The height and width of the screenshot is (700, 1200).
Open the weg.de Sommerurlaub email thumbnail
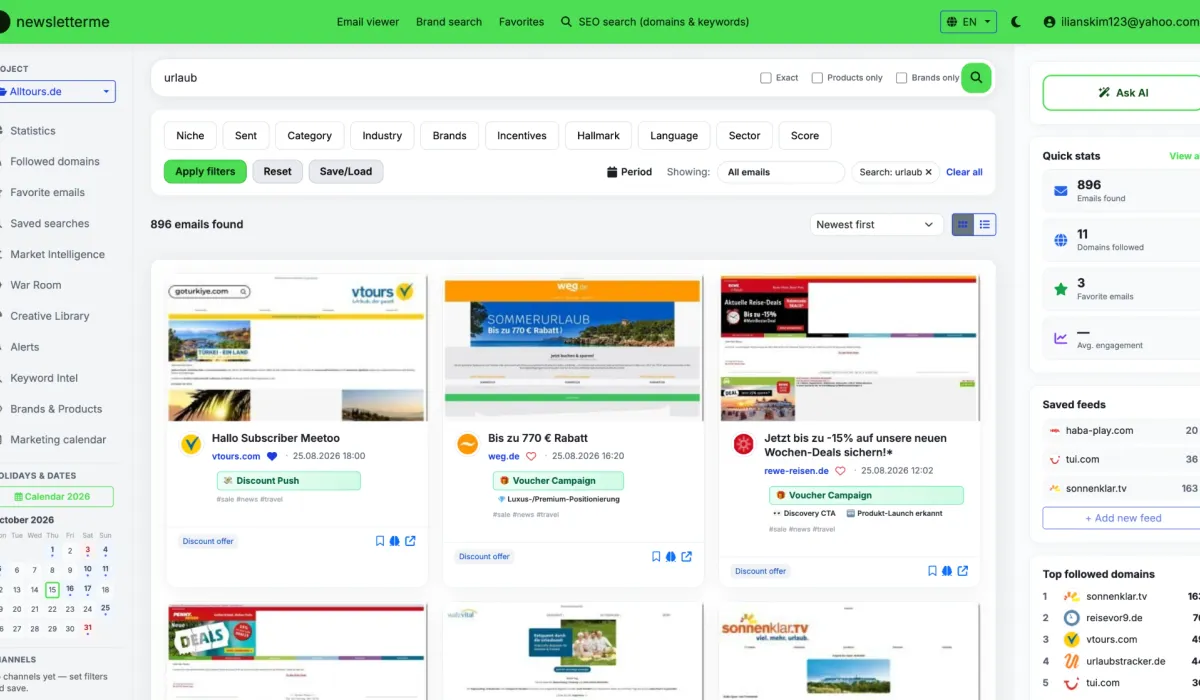click(572, 348)
